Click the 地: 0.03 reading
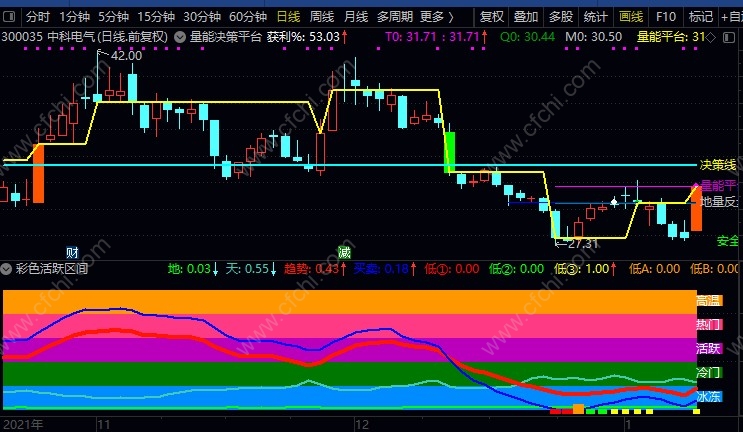Viewport: 743px width, 432px height. [x=193, y=269]
